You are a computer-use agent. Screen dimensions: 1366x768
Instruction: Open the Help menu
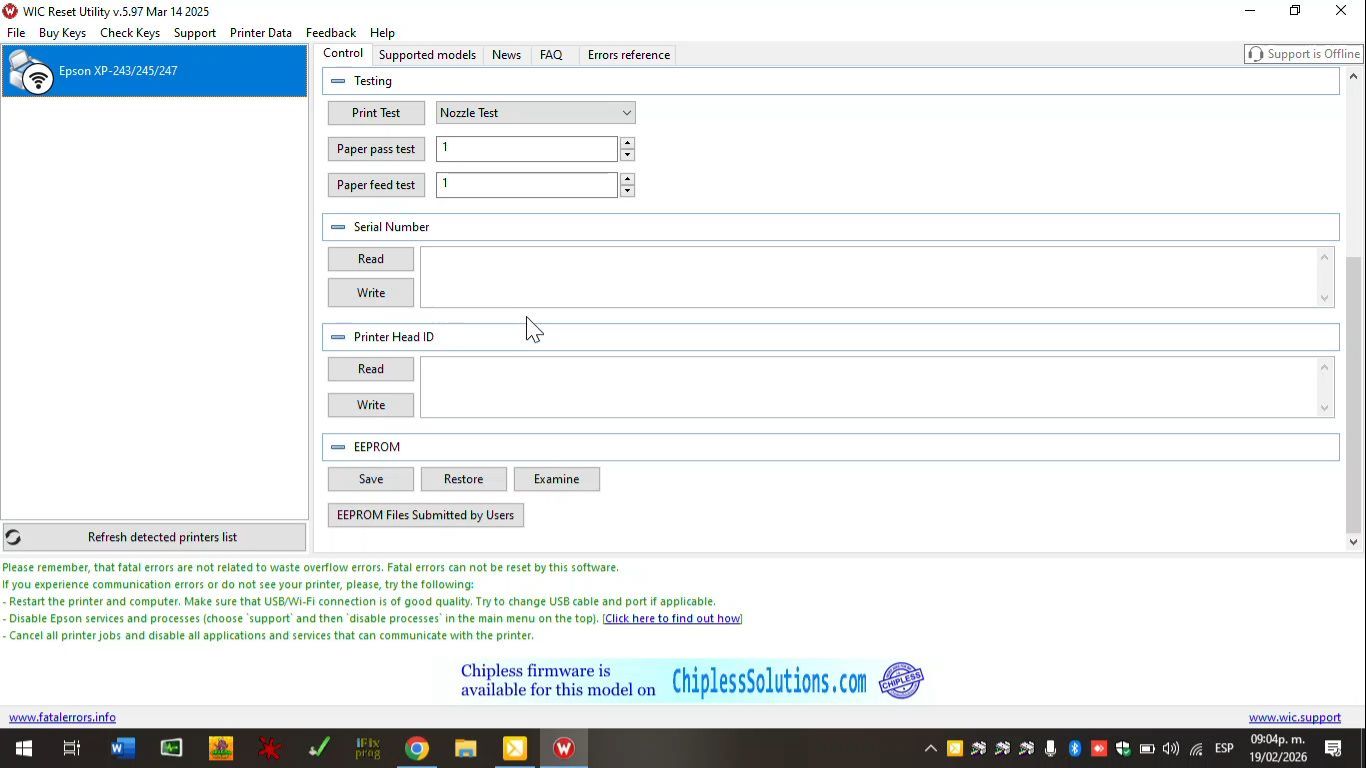tap(382, 33)
